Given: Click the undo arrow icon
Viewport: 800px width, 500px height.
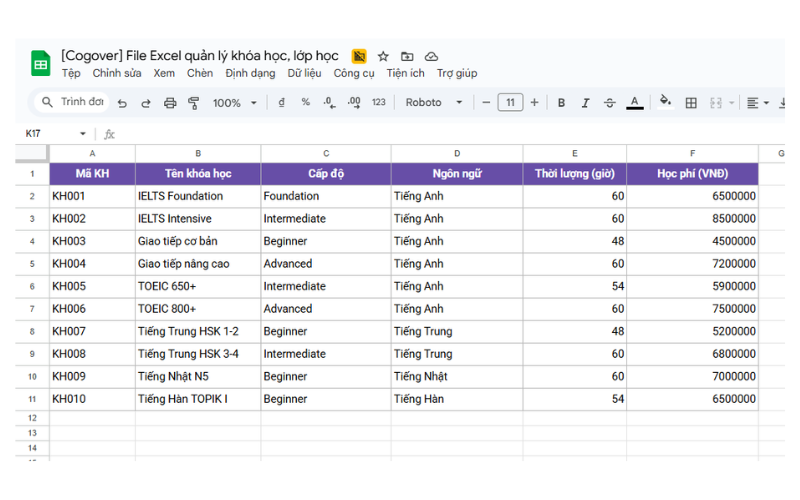Looking at the screenshot, I should pos(122,103).
